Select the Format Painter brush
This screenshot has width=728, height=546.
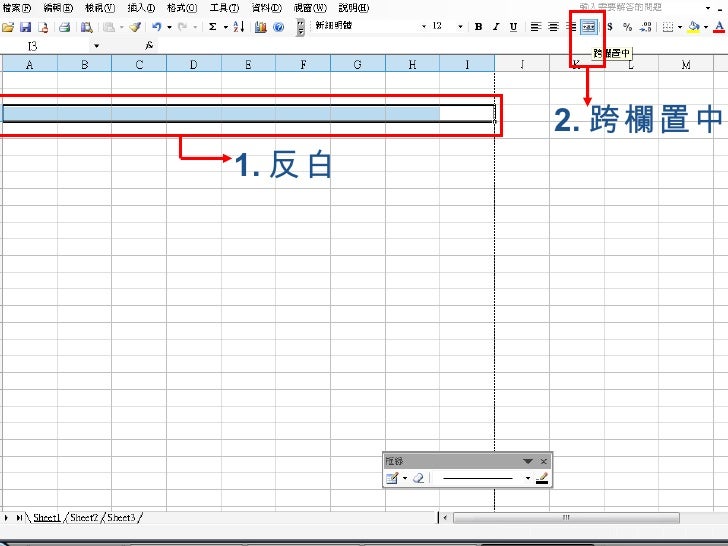(x=136, y=27)
